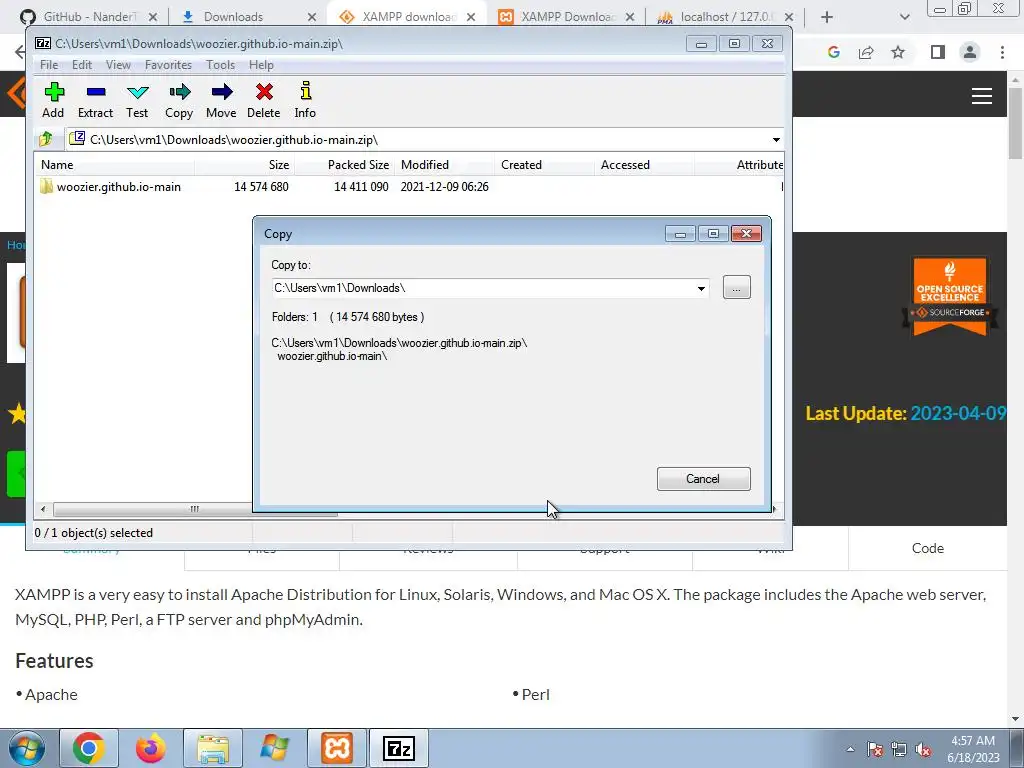
Task: Click the Google icon in Chrome toolbar
Action: (x=833, y=52)
